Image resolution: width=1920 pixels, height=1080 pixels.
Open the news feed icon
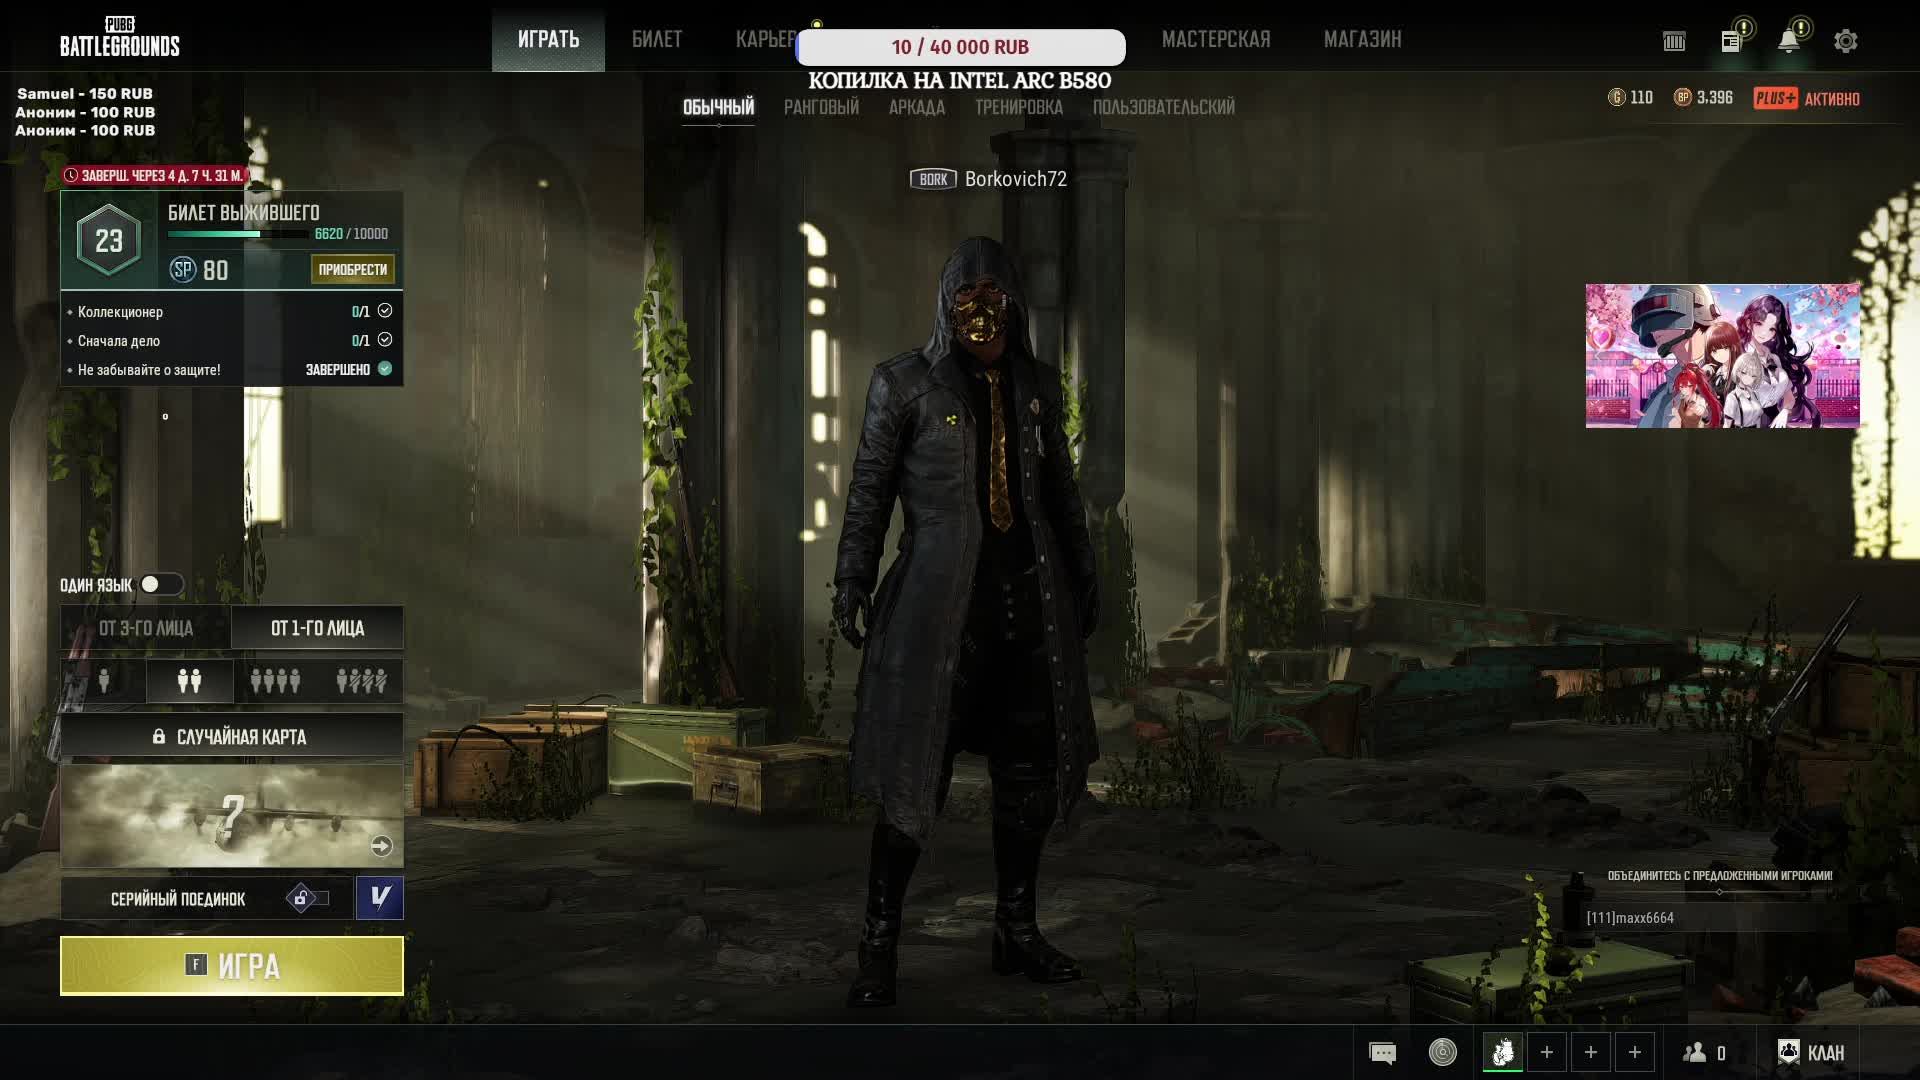tap(1731, 41)
